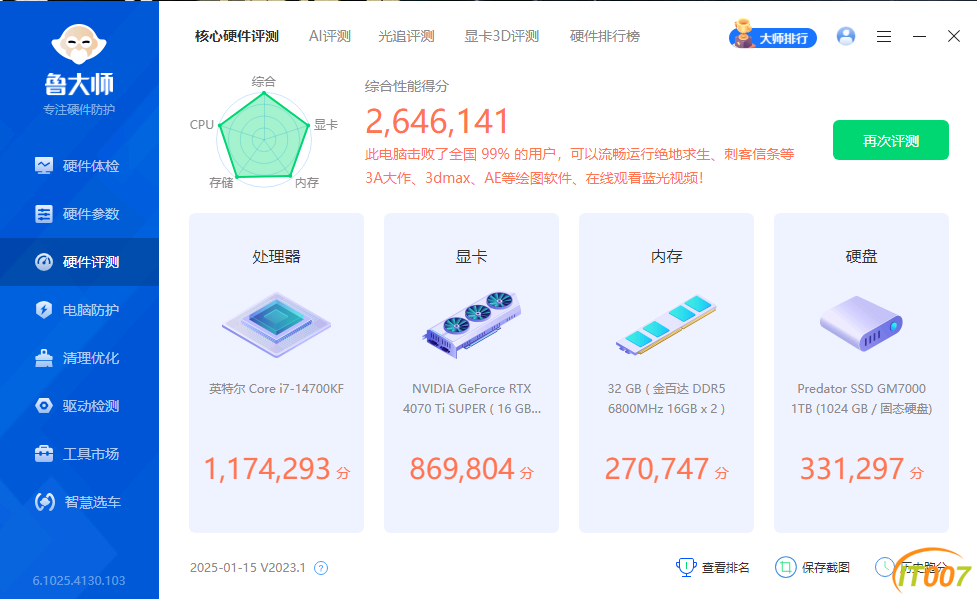The image size is (977, 599).
Task: Click the 32 GB 金百达 DDR5 text
Action: (666, 398)
